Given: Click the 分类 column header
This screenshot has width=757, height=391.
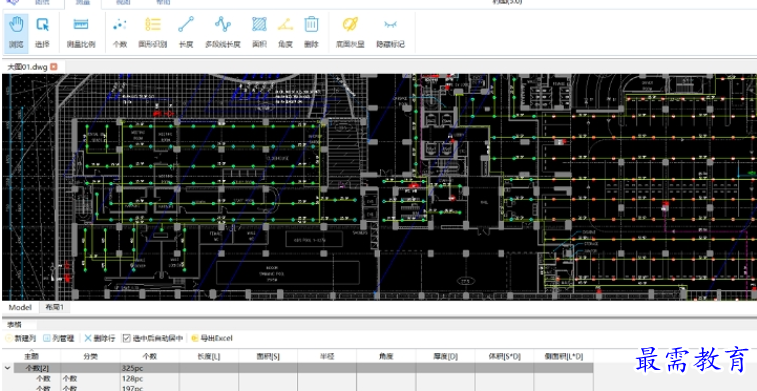Looking at the screenshot, I should tap(90, 357).
